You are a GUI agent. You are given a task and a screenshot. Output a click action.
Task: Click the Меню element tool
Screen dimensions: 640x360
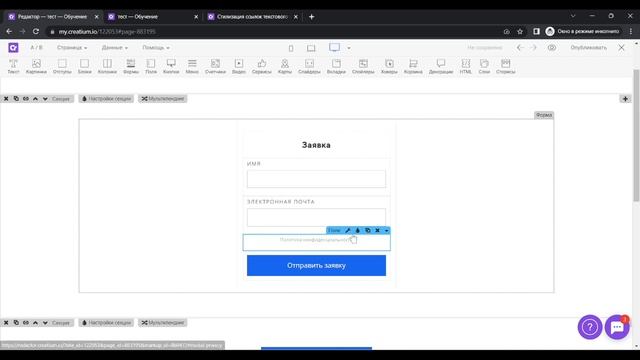tap(192, 66)
